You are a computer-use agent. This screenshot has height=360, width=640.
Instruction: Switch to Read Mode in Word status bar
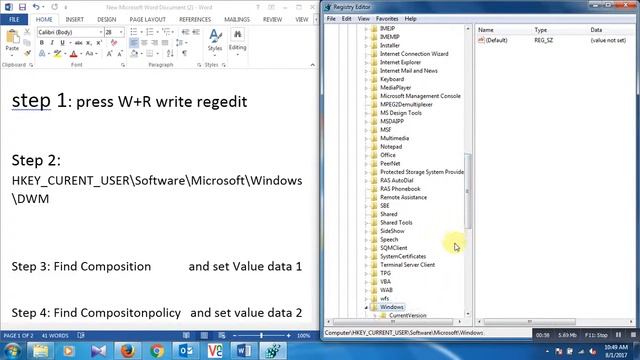186,336
